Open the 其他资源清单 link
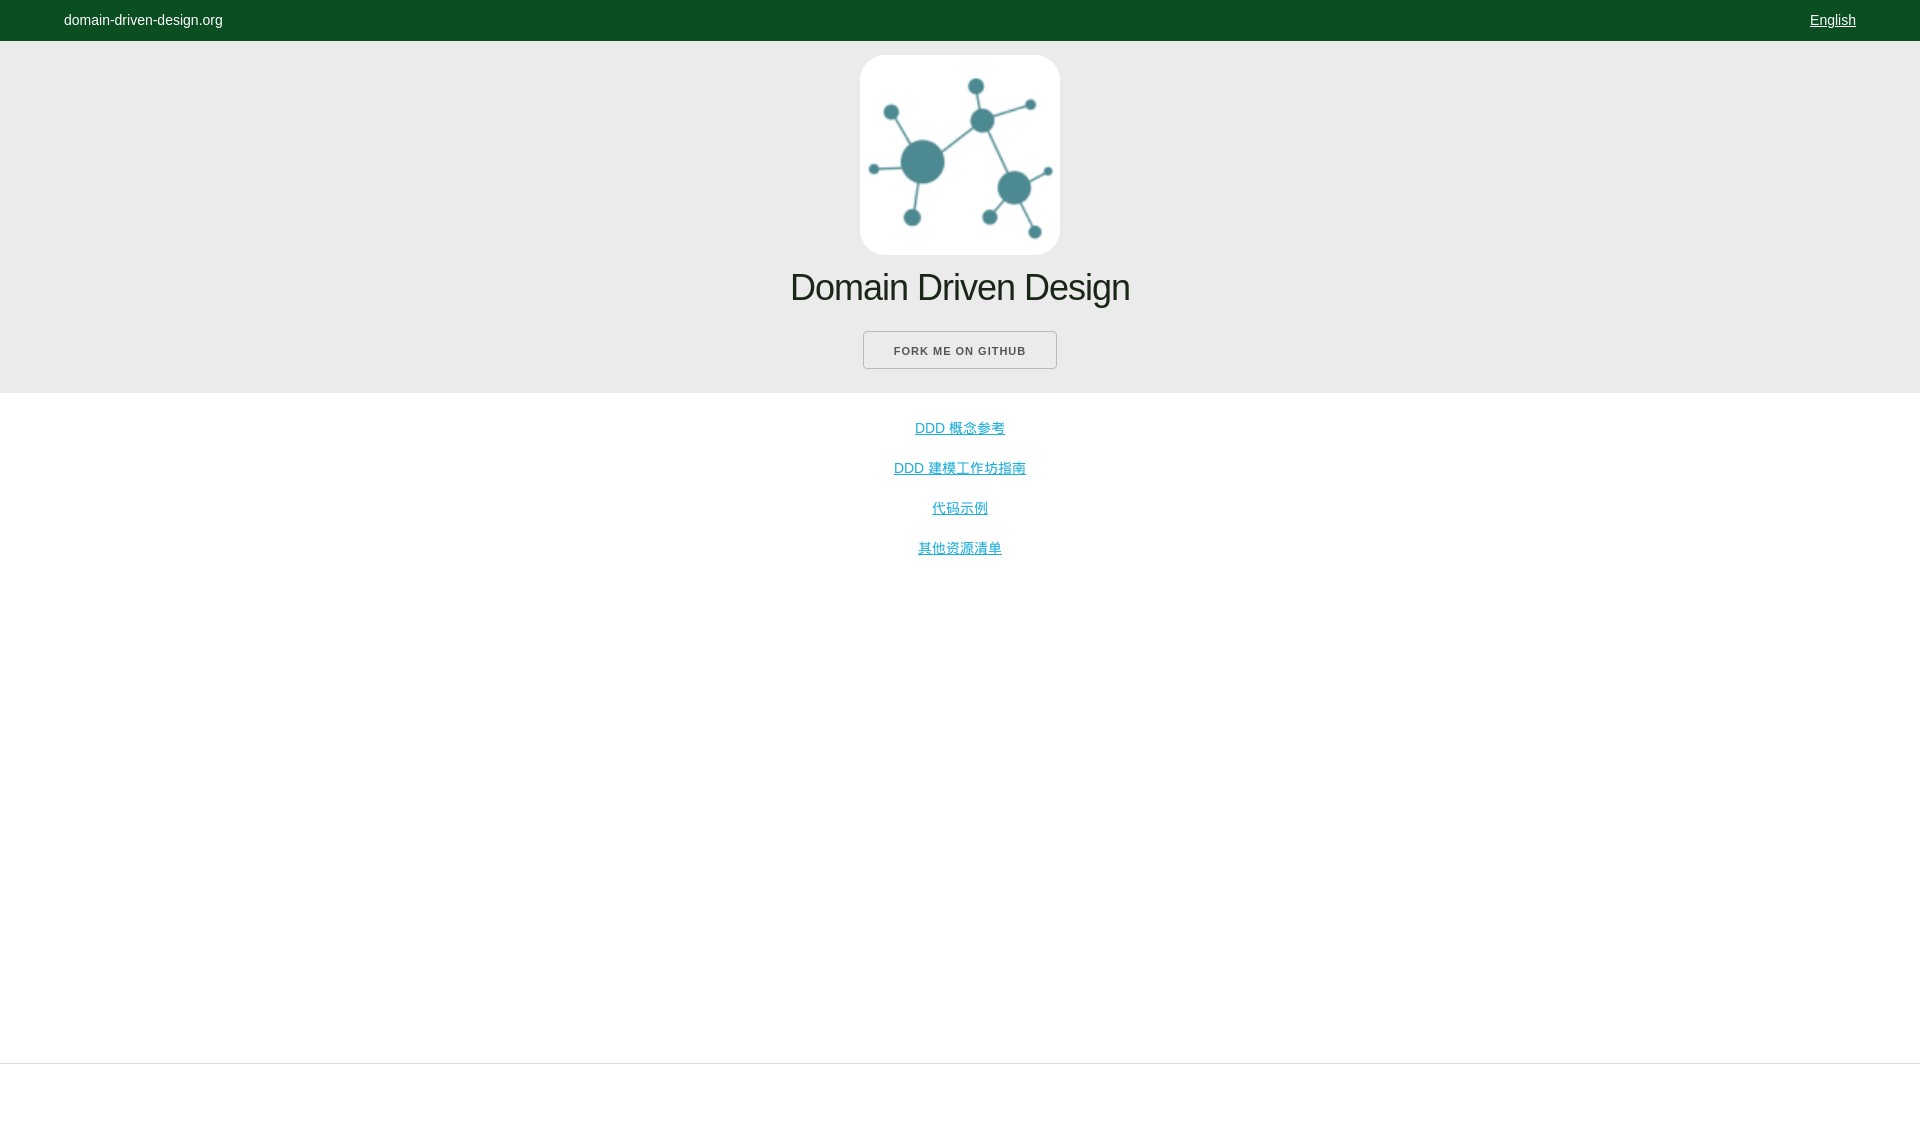1920x1123 pixels. pyautogui.click(x=959, y=548)
